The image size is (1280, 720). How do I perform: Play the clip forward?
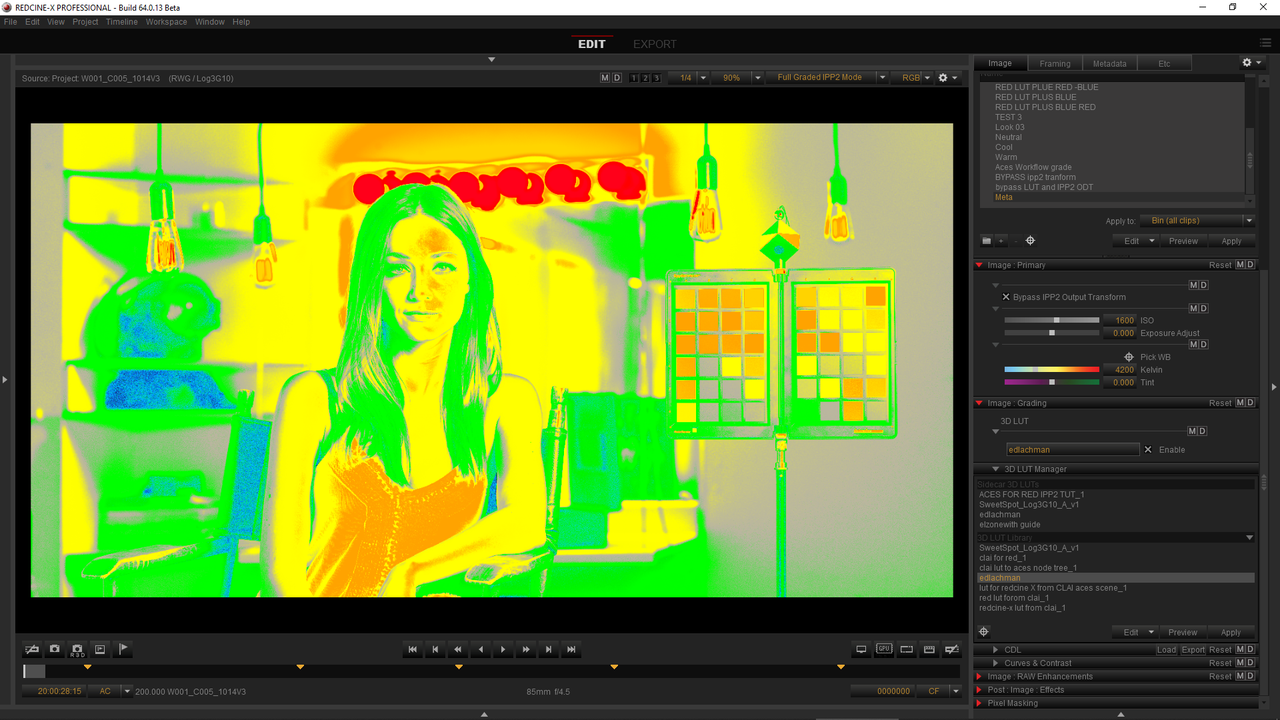tap(503, 649)
